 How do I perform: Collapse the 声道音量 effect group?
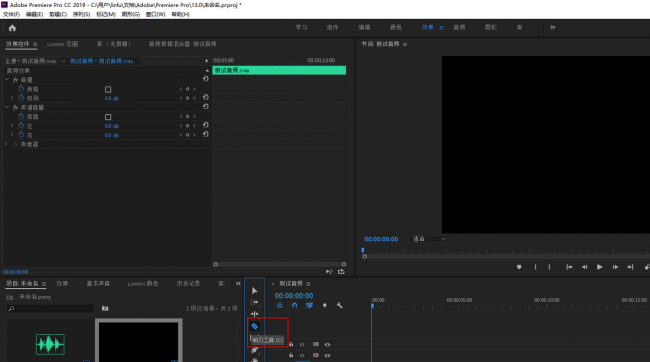pos(7,107)
